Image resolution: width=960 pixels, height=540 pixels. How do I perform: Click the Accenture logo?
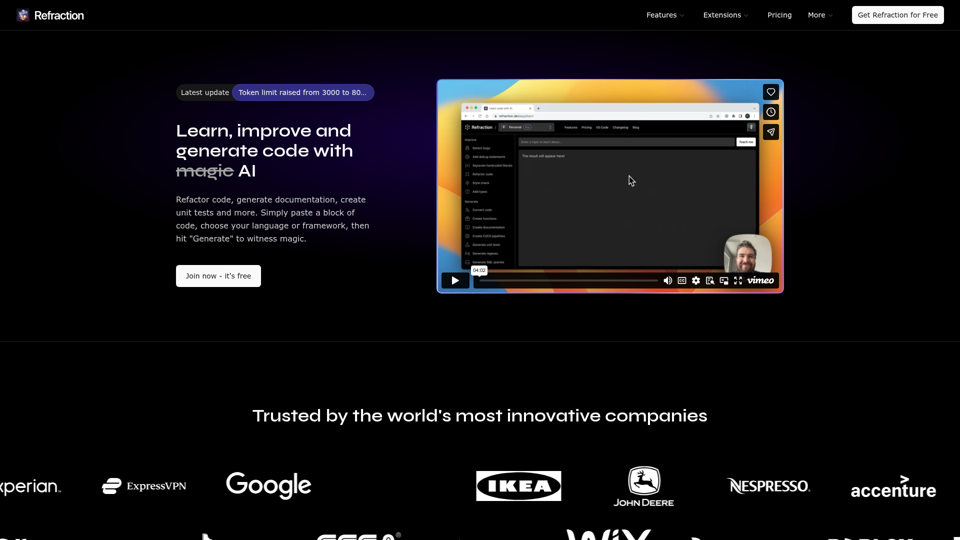[x=893, y=487]
